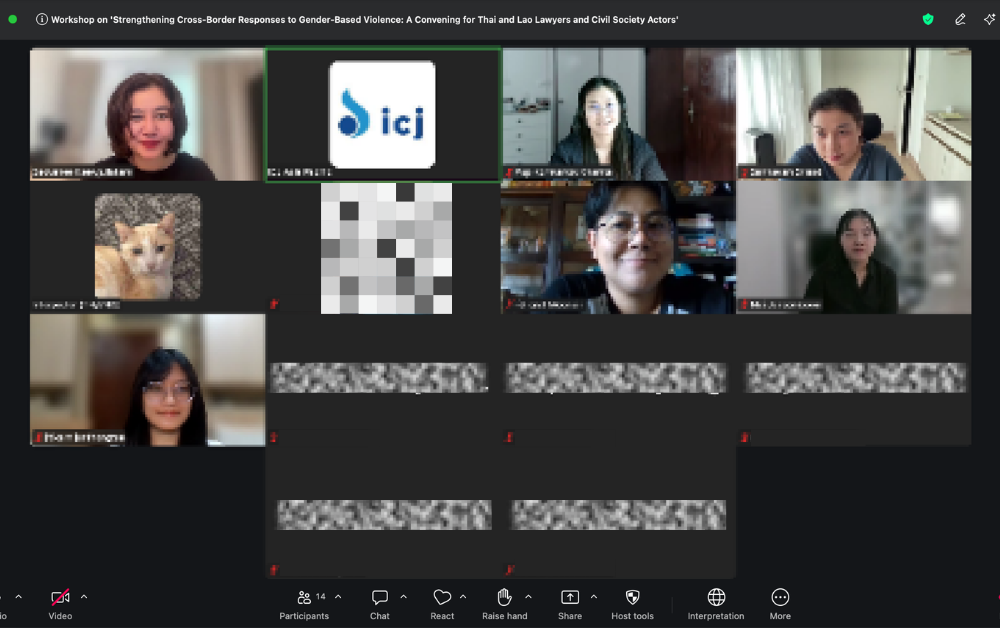
Task: Expand the Chat options chevron
Action: click(x=403, y=597)
